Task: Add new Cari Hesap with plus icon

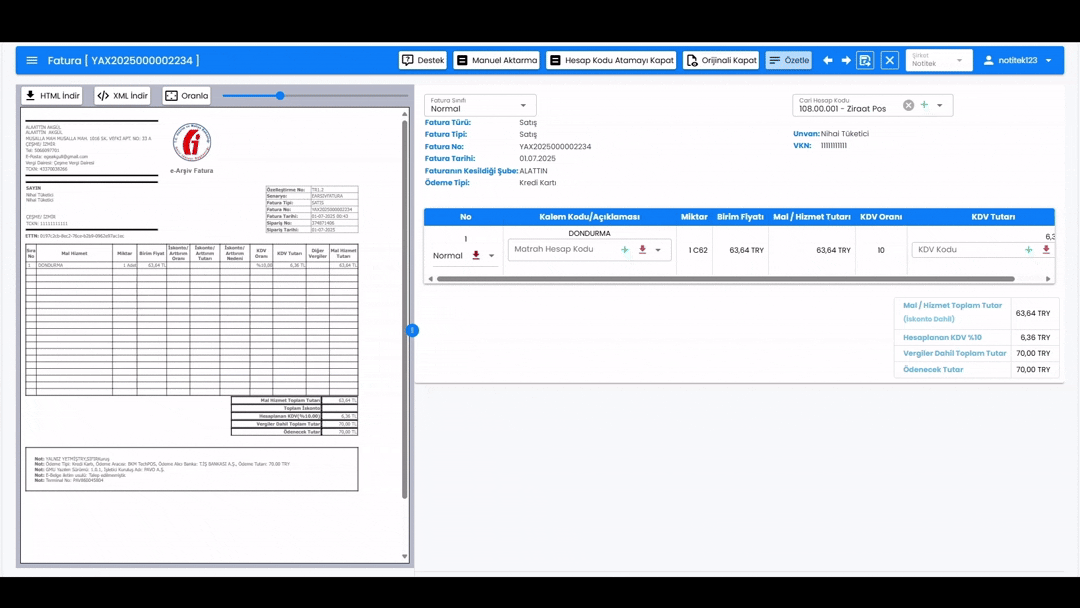Action: point(924,105)
